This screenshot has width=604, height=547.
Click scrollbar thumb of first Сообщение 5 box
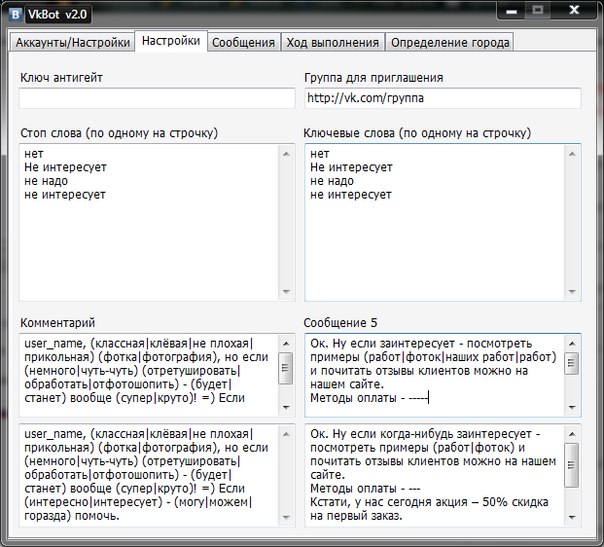point(571,363)
